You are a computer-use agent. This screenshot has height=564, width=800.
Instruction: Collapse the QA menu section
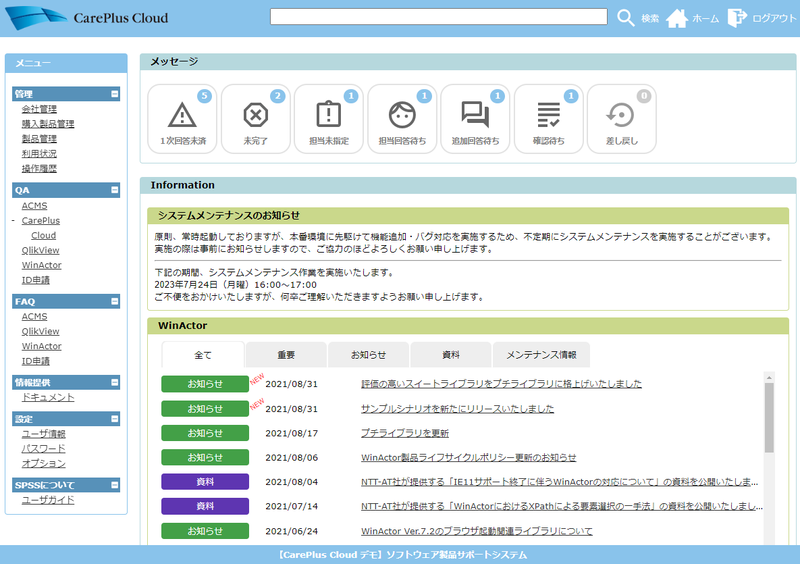115,189
